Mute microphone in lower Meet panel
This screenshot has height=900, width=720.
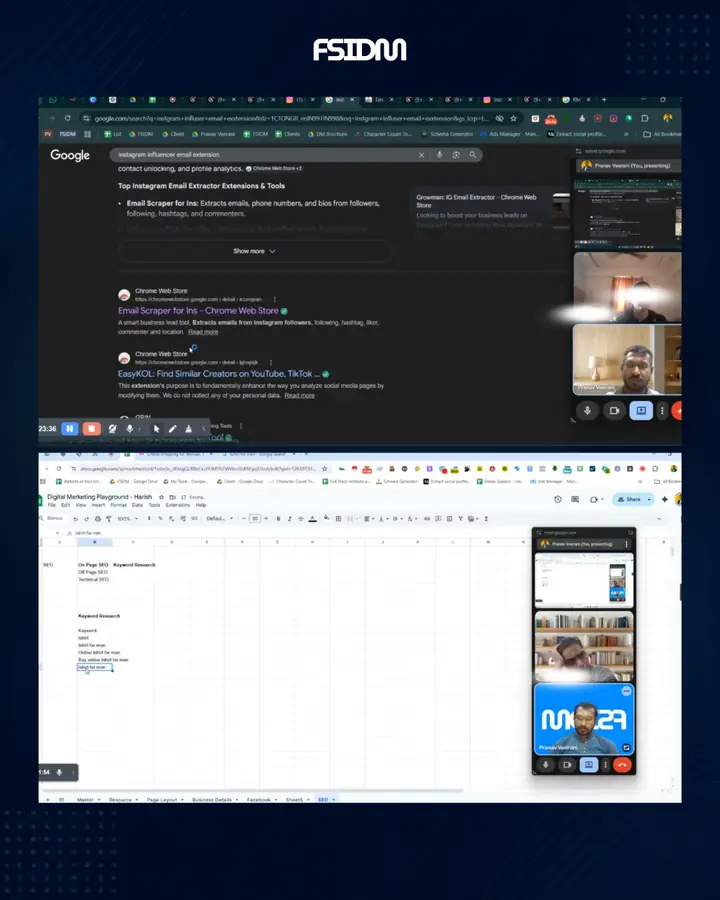point(545,765)
